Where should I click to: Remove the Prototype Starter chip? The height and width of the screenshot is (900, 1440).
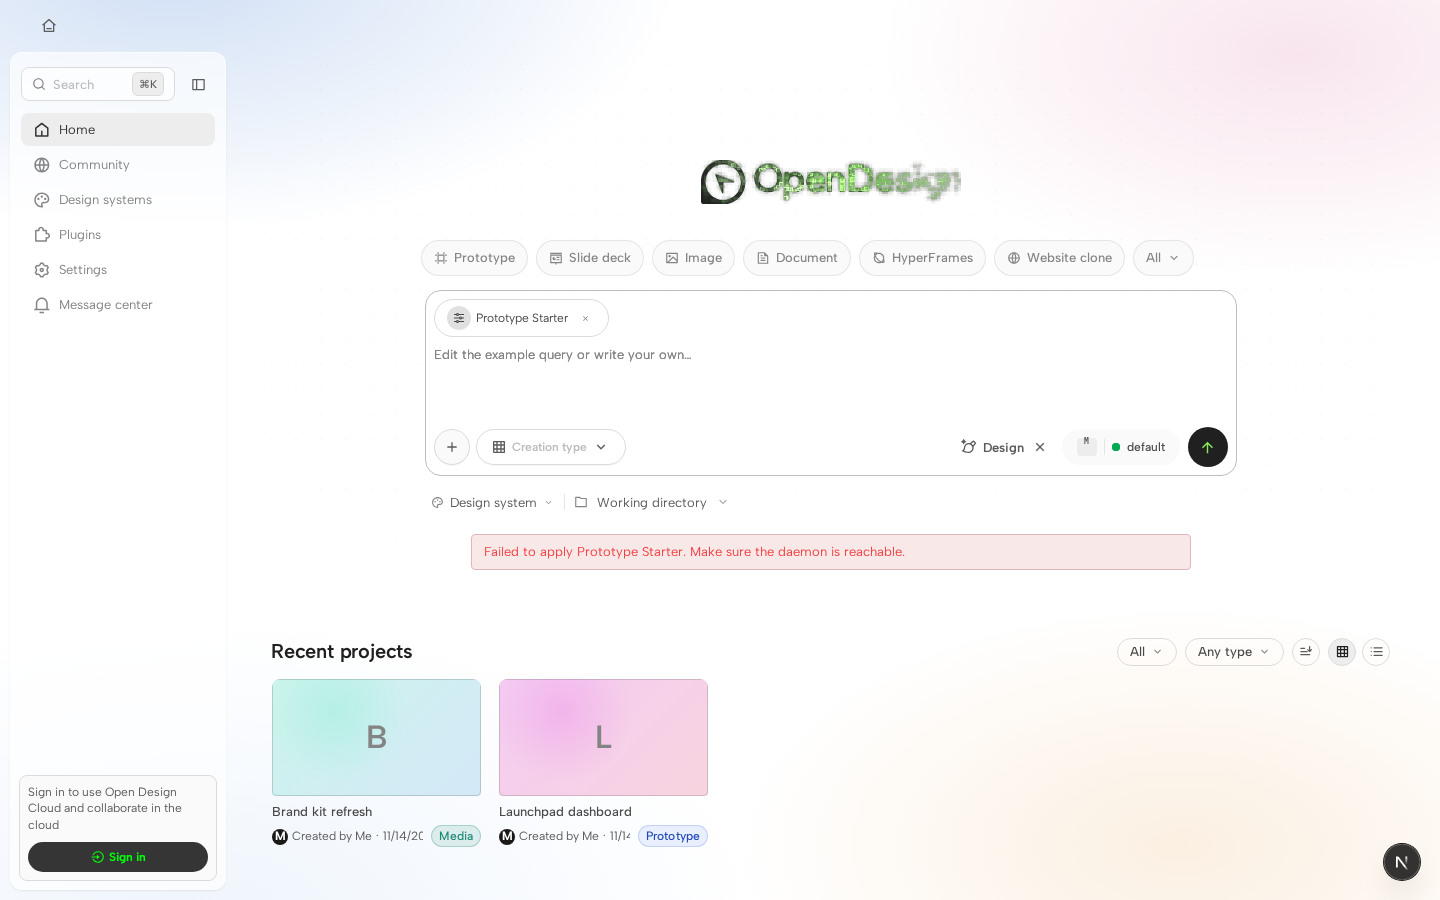tap(585, 318)
